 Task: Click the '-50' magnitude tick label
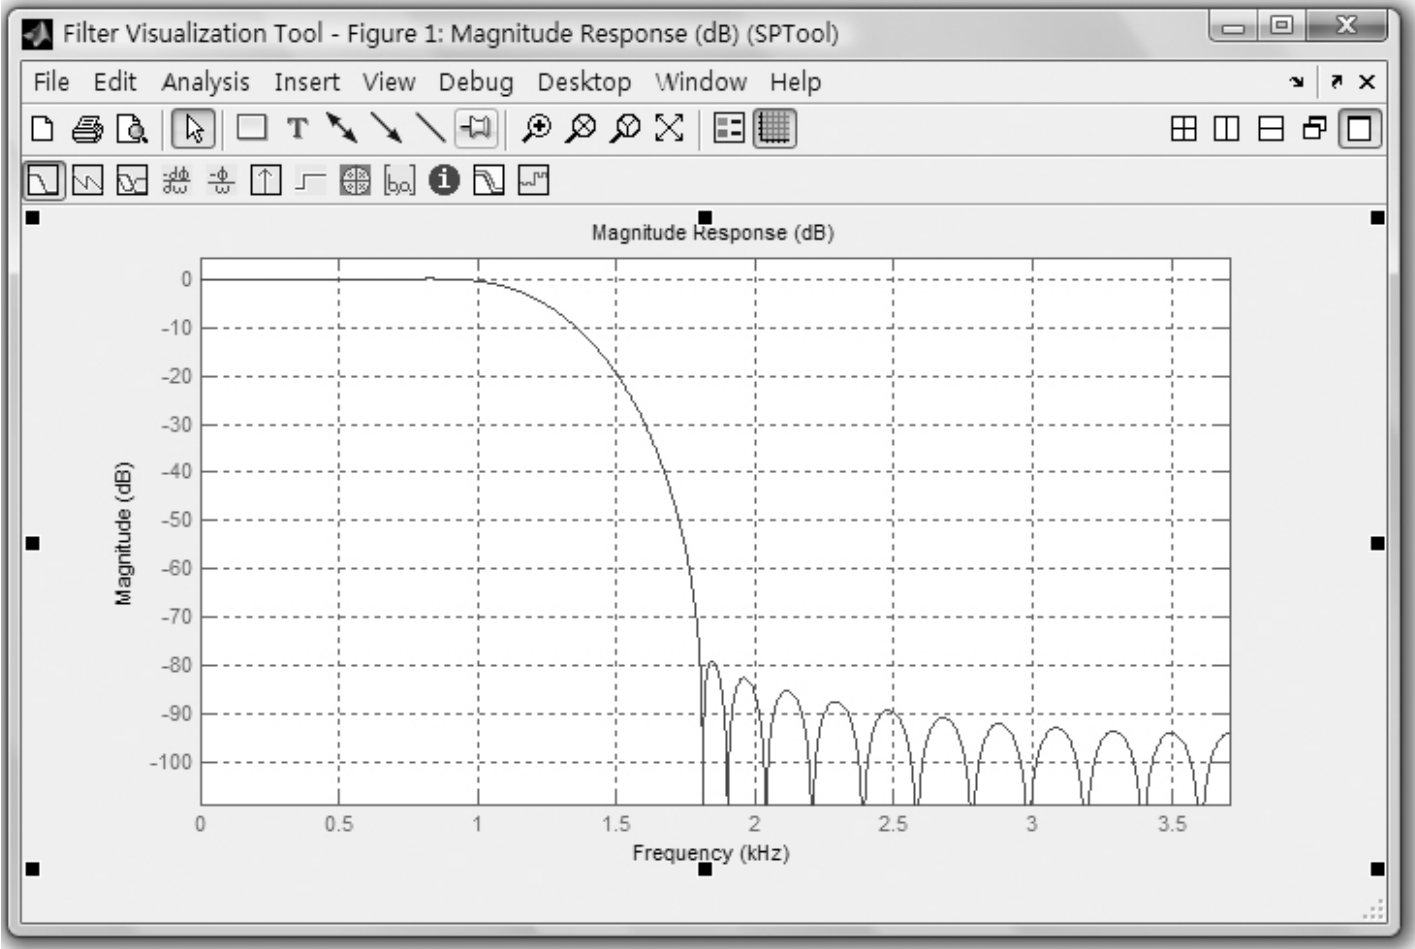(x=176, y=520)
